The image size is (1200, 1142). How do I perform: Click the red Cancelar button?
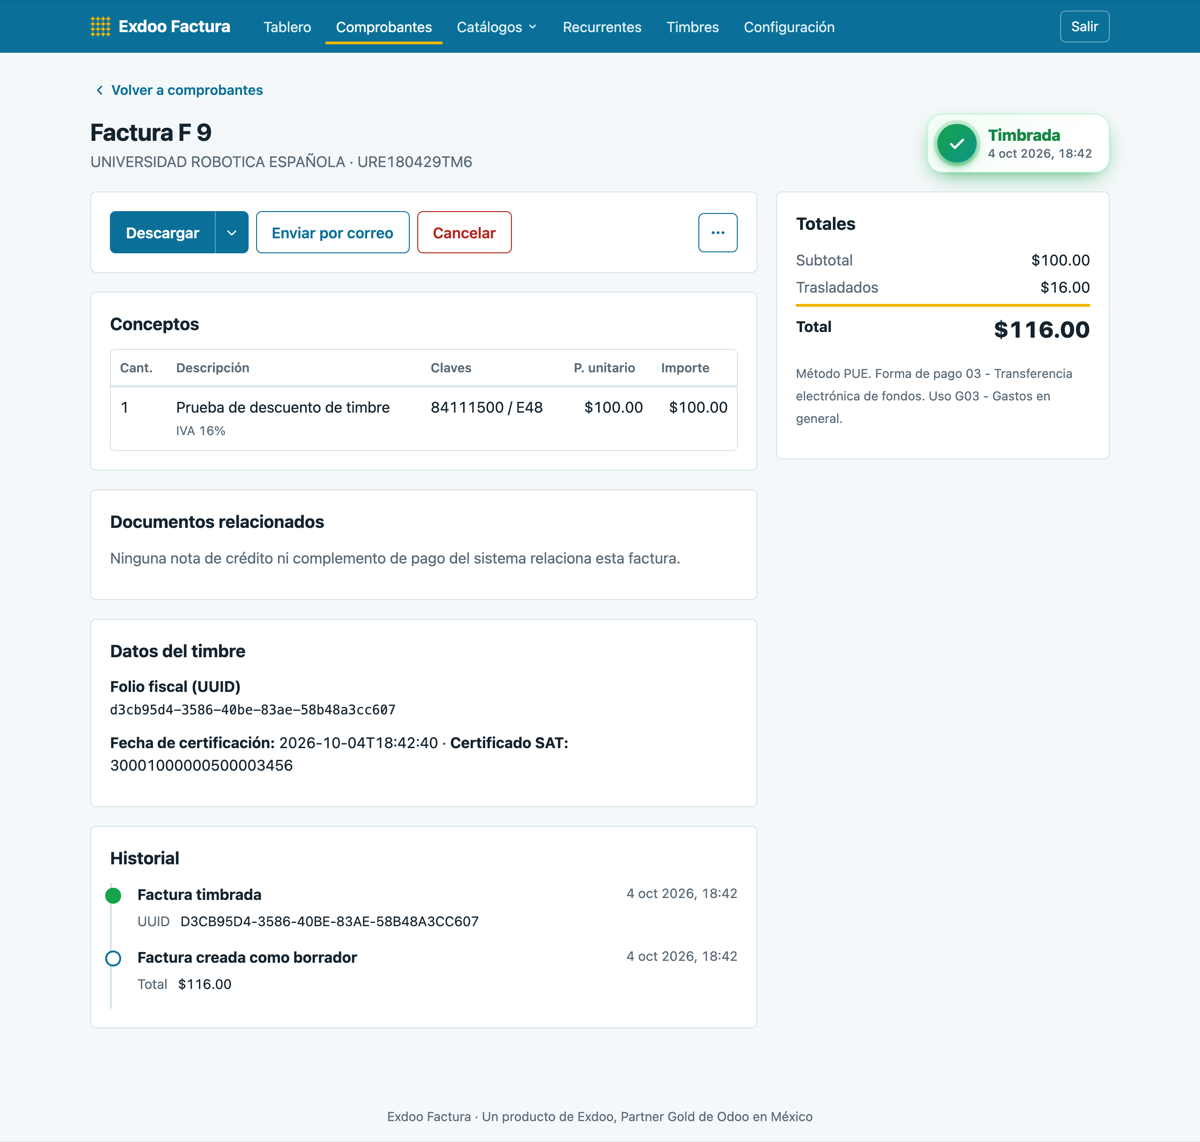(464, 233)
